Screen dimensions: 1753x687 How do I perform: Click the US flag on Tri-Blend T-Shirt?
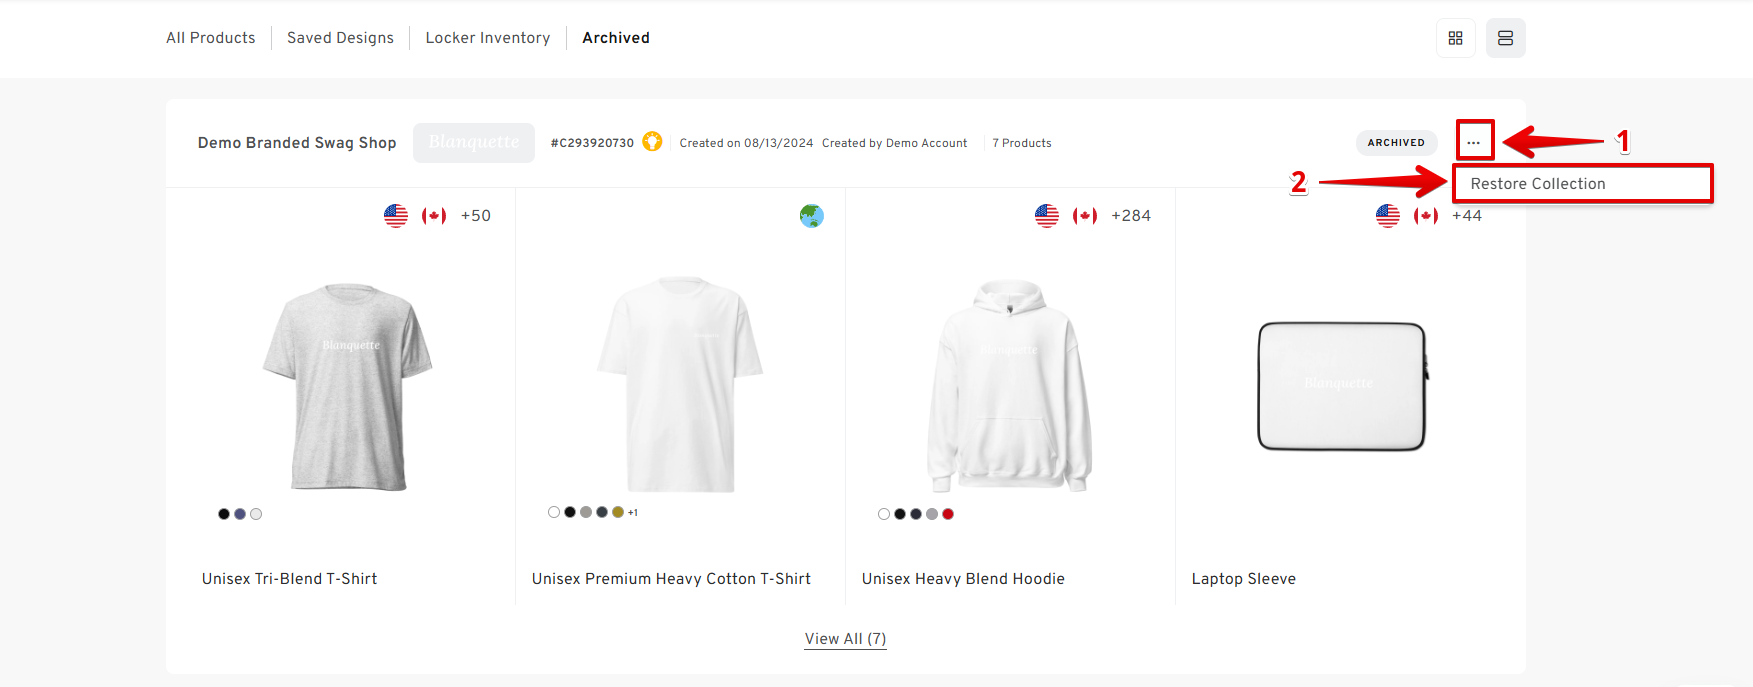[x=396, y=216]
